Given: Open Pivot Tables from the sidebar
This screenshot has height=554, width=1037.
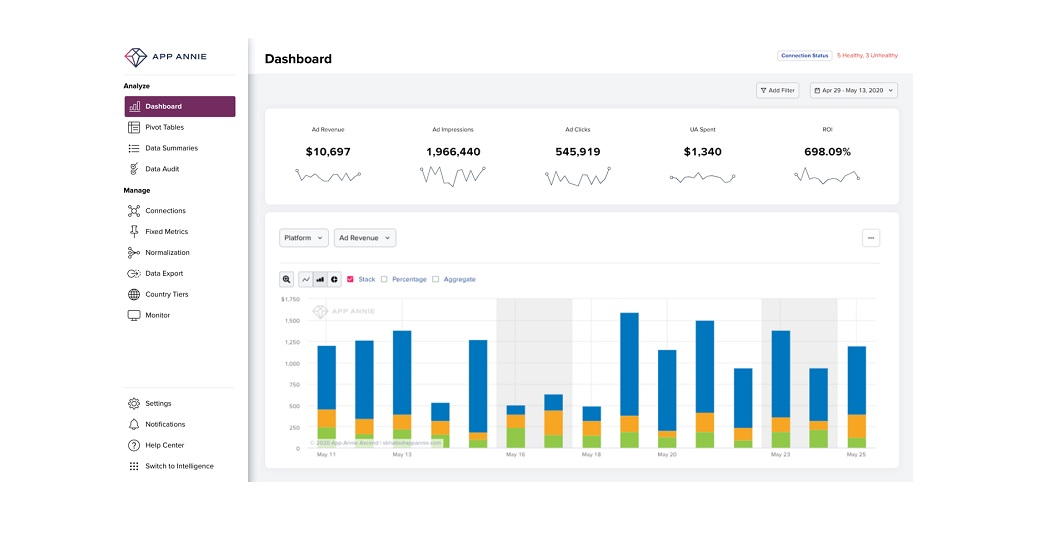Looking at the screenshot, I should 164,127.
